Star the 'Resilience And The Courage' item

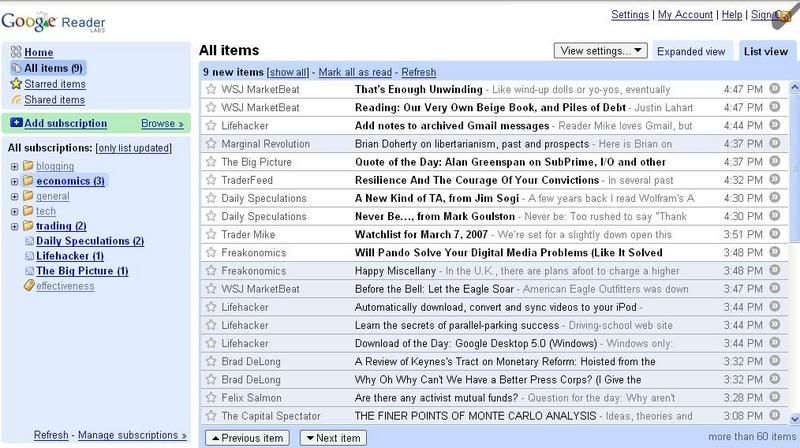pyautogui.click(x=211, y=180)
